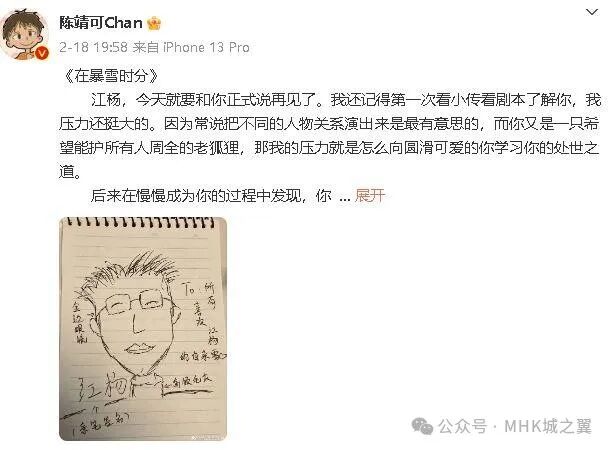Click the orange V verified badge
This screenshot has height=450, width=611.
[x=42, y=52]
